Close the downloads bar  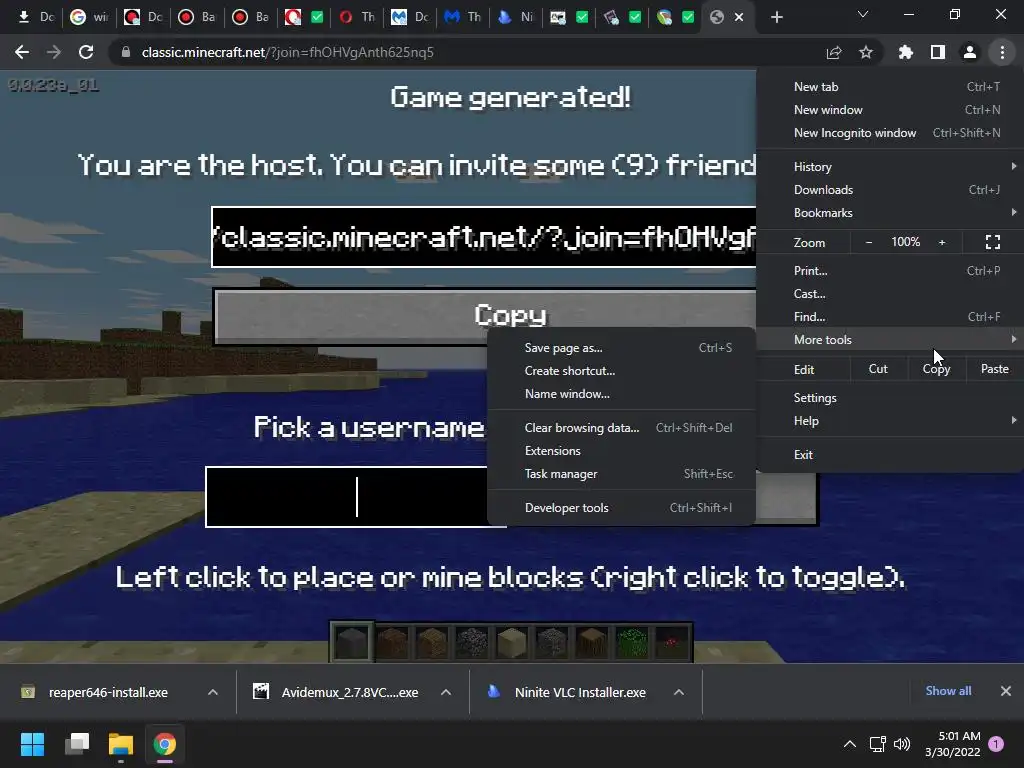point(1006,691)
